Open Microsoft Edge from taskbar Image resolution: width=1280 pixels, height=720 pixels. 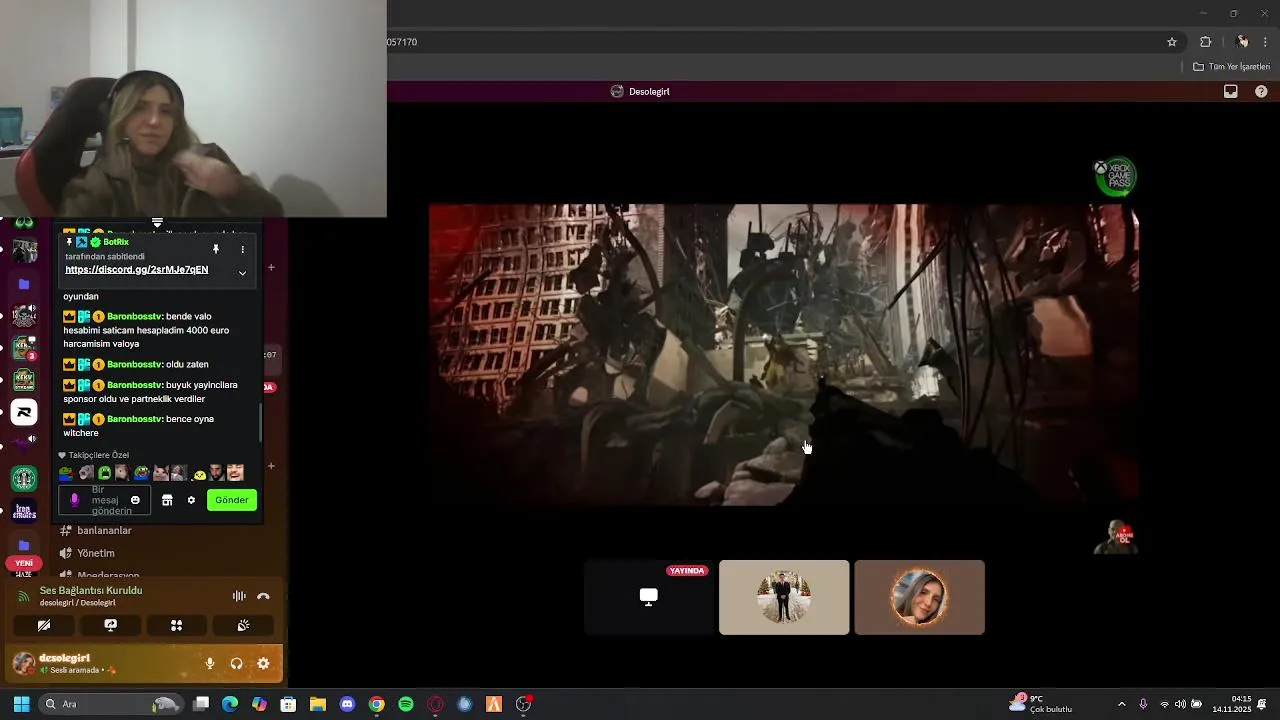click(x=230, y=704)
